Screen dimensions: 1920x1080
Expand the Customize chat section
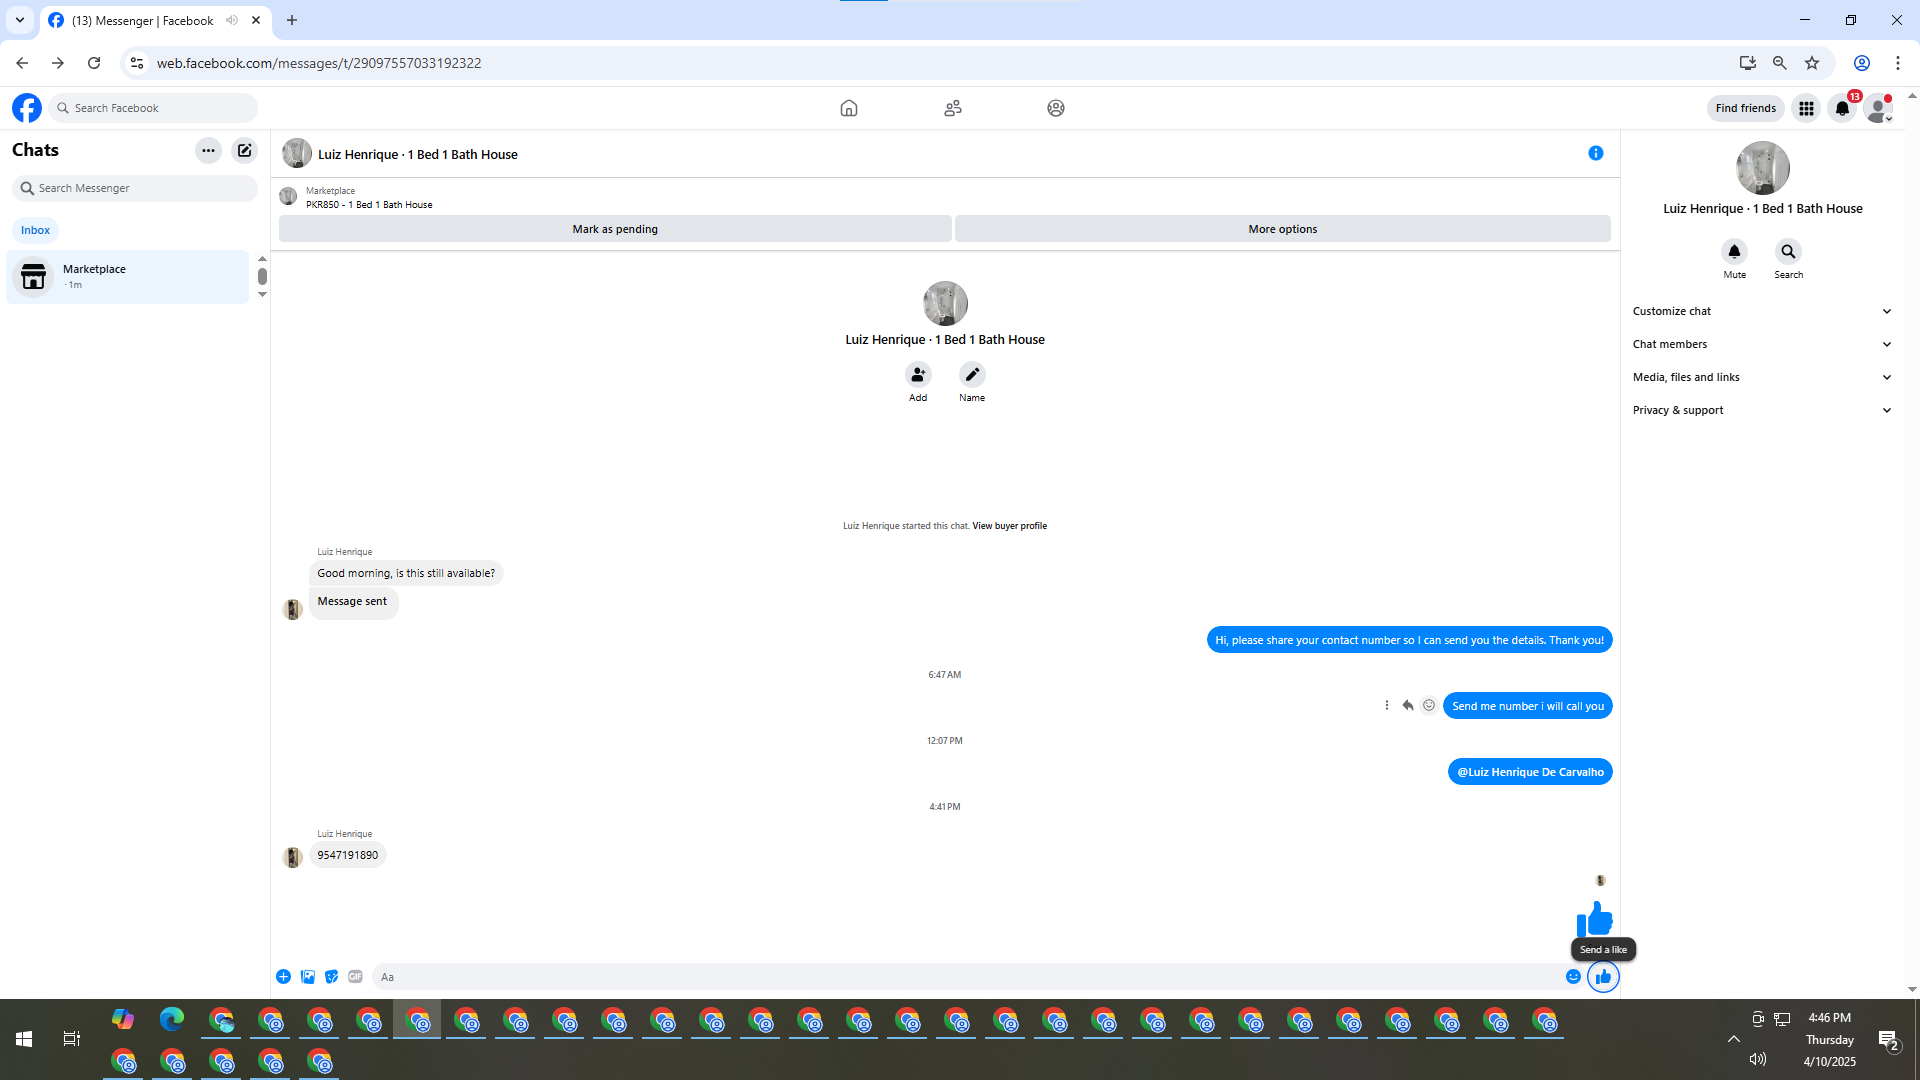click(x=1762, y=311)
